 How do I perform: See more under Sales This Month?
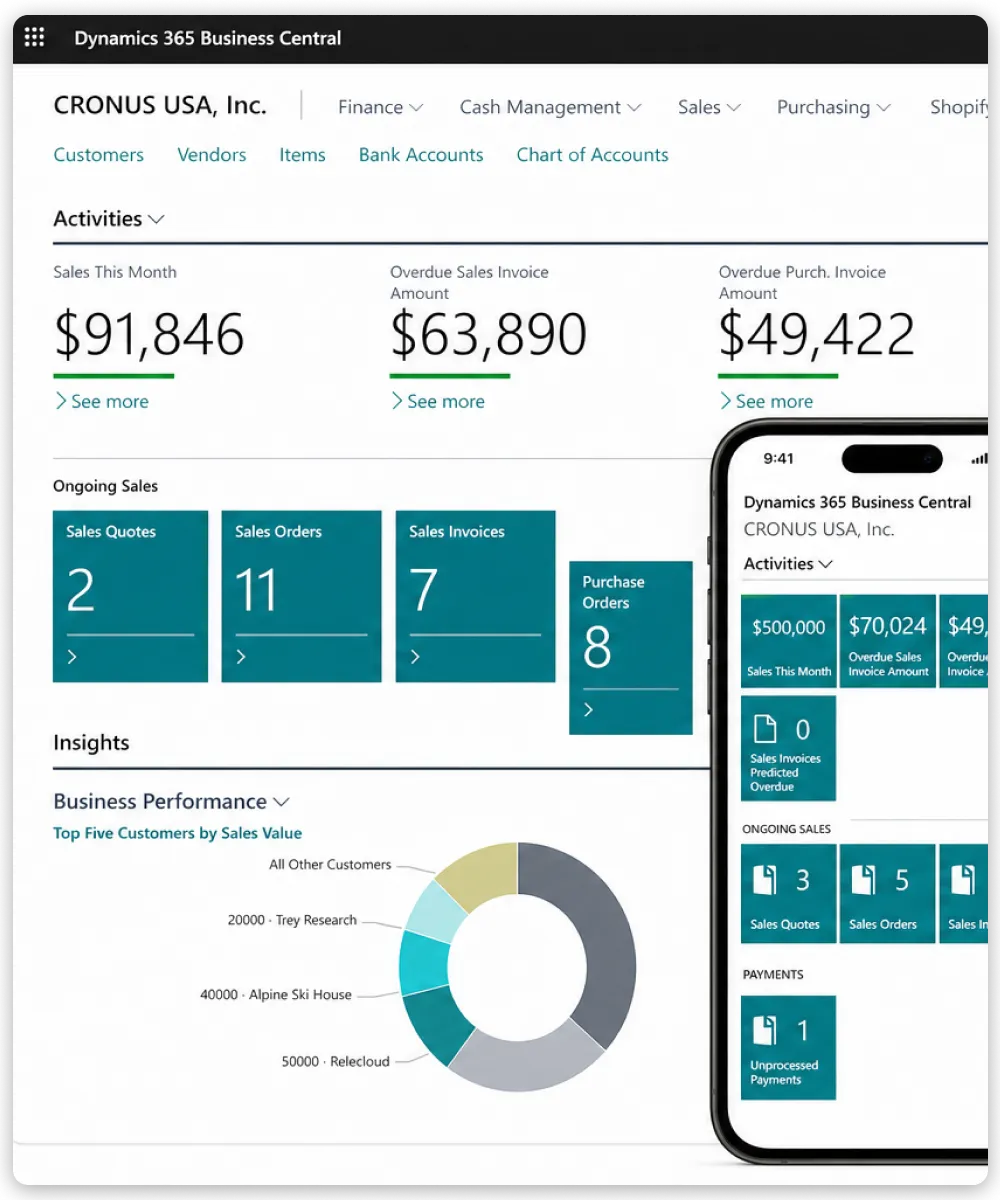click(x=101, y=401)
